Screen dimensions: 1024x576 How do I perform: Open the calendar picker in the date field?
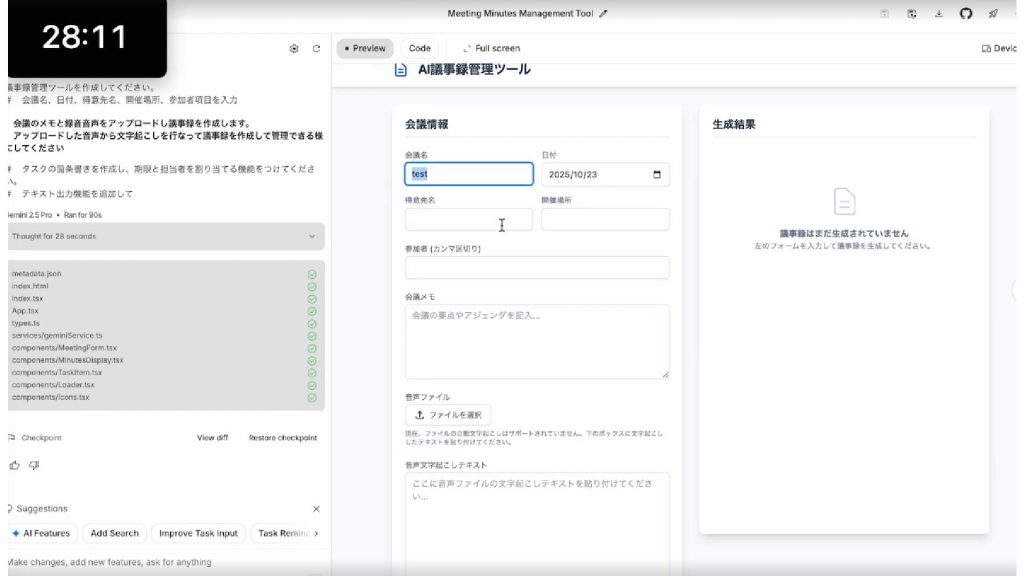pyautogui.click(x=657, y=174)
